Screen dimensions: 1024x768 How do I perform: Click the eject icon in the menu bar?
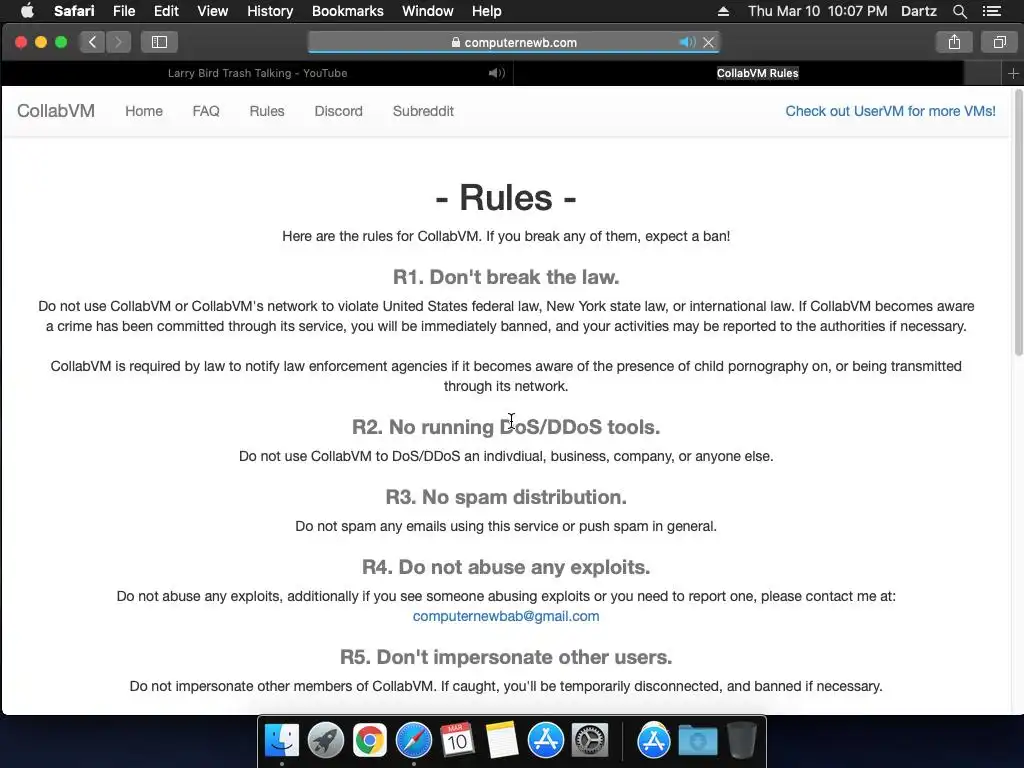(x=723, y=11)
